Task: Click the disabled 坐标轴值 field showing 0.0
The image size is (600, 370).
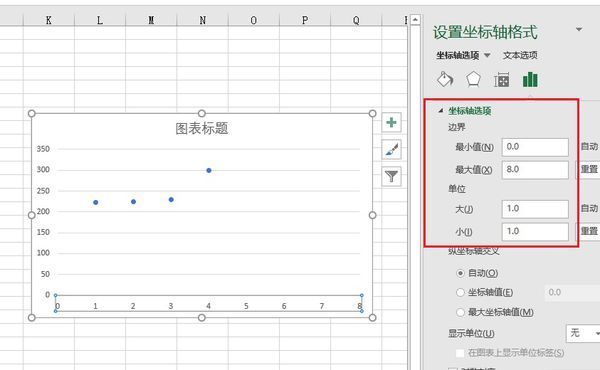Action: (x=572, y=293)
